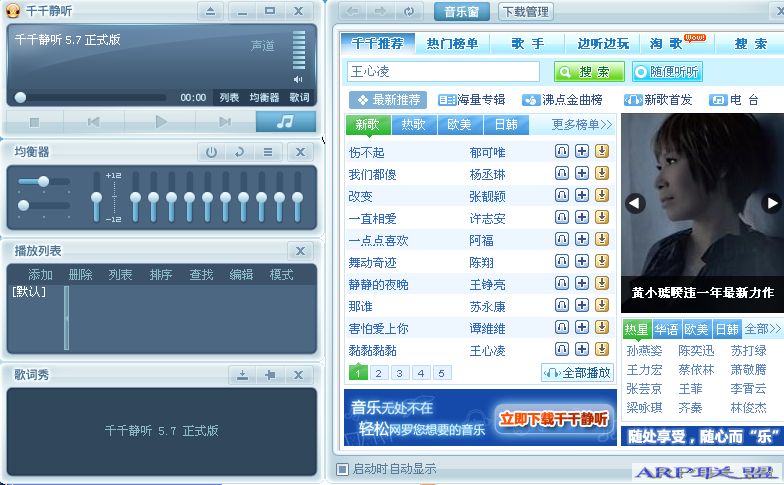784x485 pixels.
Task: Open artist 陈奕迅 link
Action: pos(696,351)
